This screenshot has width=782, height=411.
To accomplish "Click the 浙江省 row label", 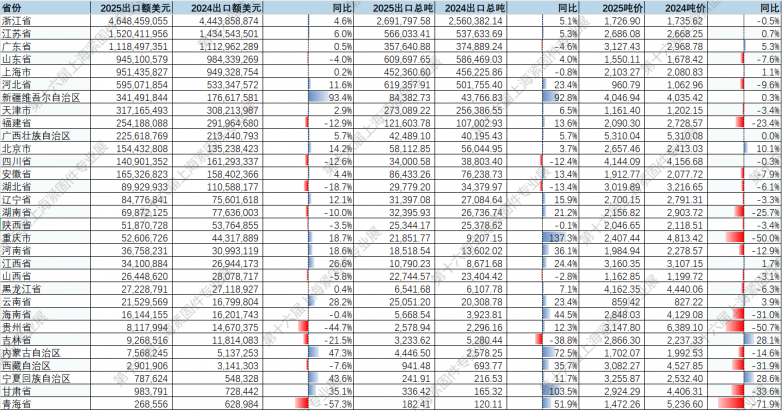I will [16, 19].
